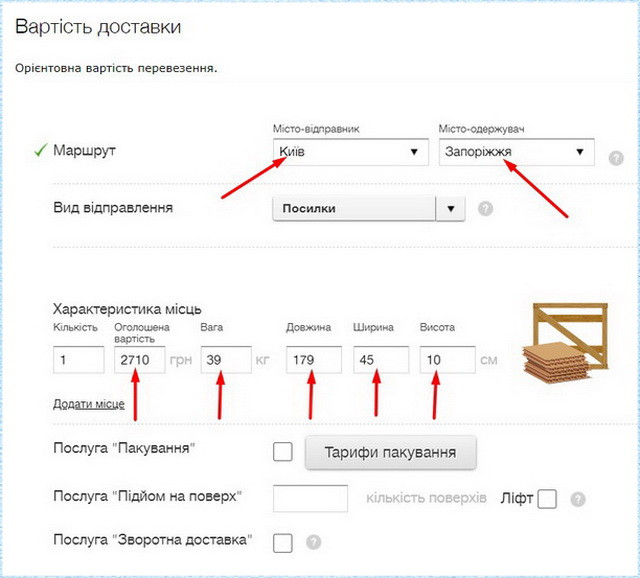
Task: Click help icon beside shipment type dropdown
Action: [485, 209]
